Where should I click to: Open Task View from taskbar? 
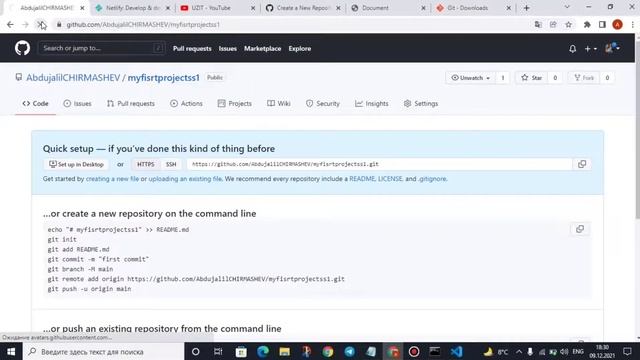pyautogui.click(x=218, y=351)
